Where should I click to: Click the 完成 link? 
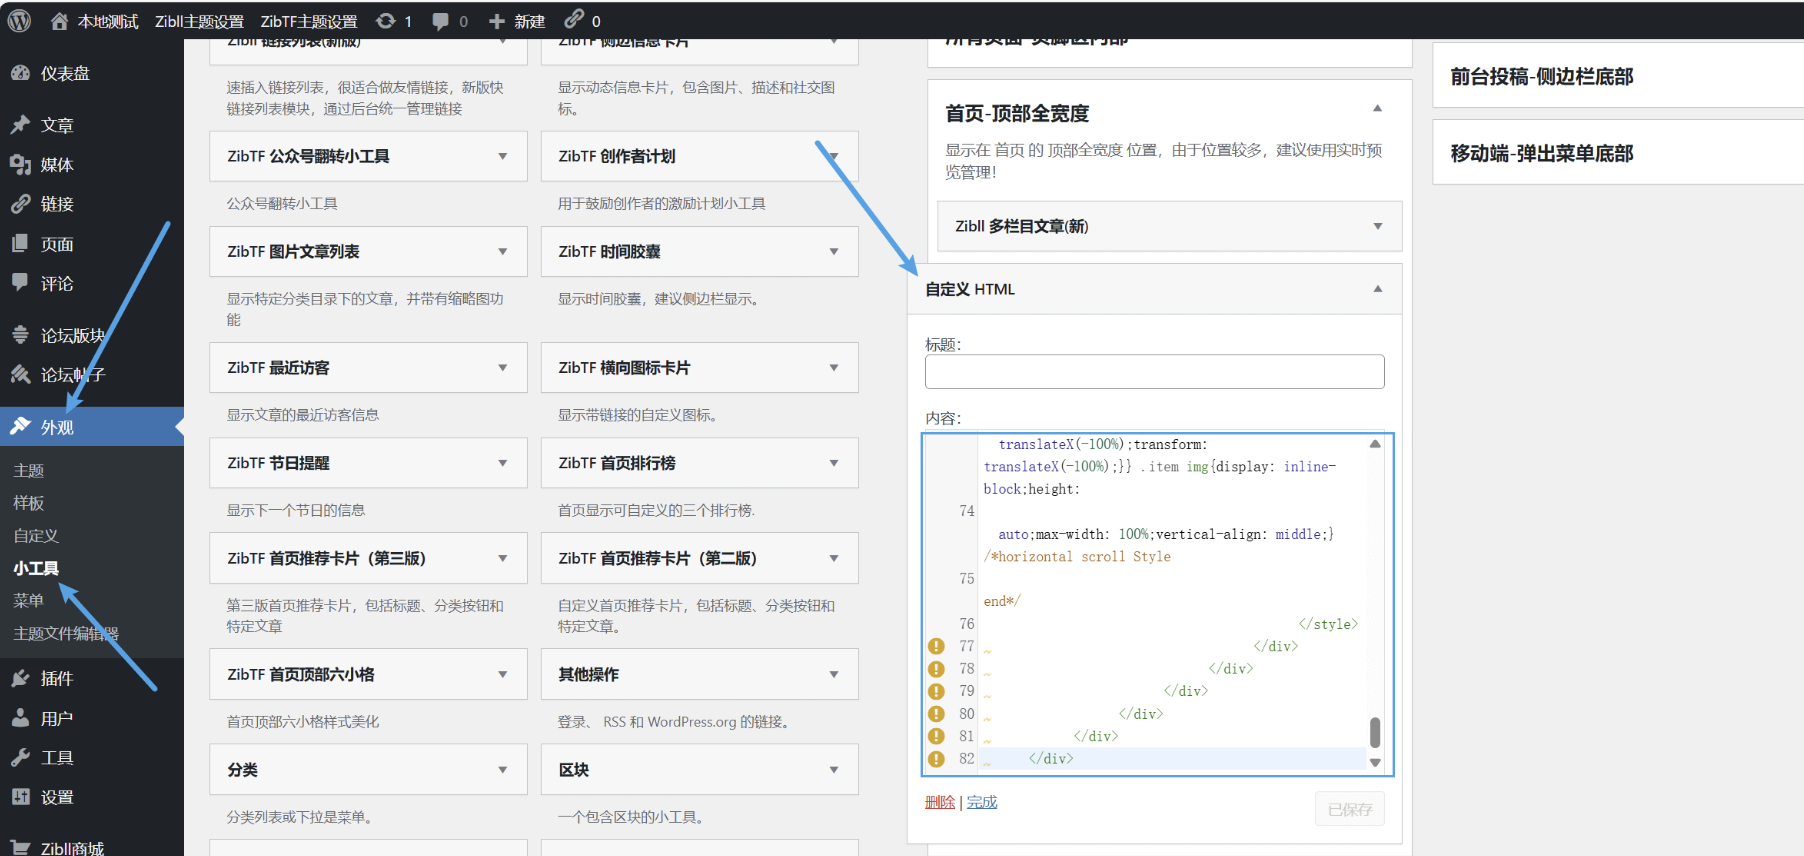click(981, 802)
